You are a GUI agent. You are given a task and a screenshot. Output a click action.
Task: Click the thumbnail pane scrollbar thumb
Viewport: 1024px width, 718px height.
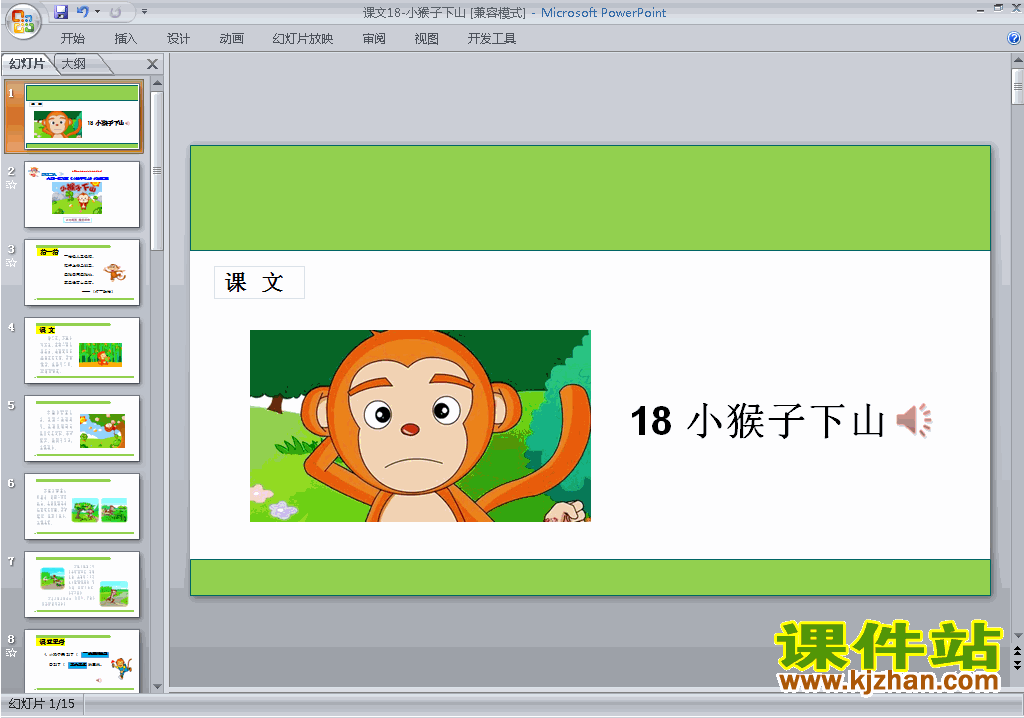point(157,171)
